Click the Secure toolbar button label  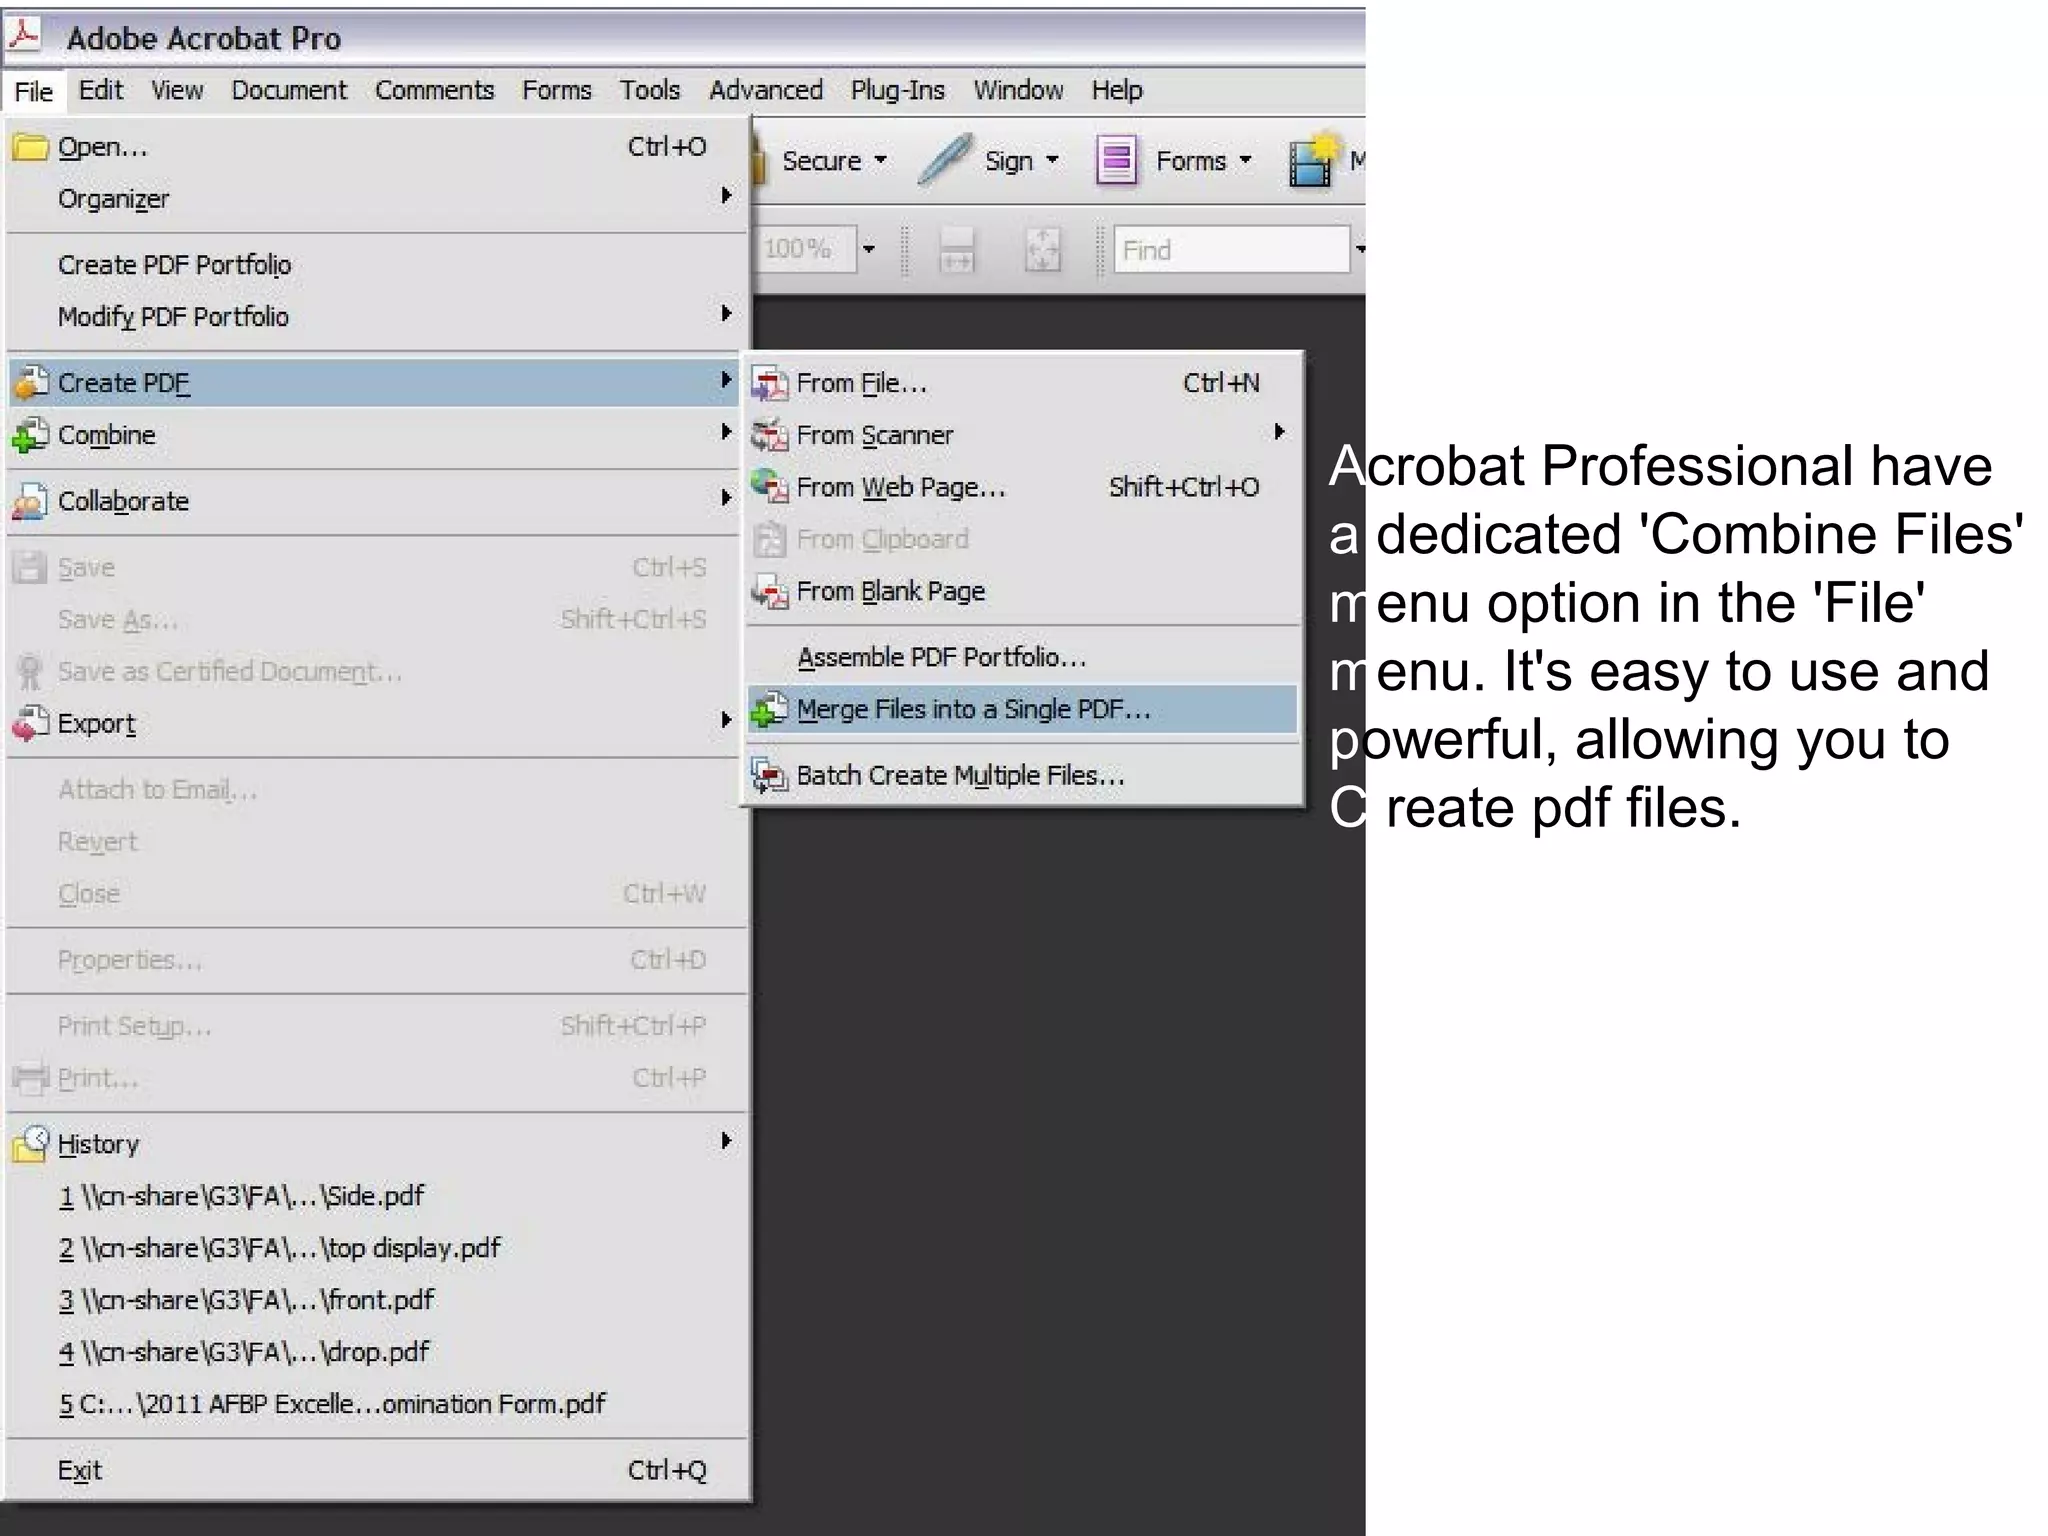click(821, 161)
